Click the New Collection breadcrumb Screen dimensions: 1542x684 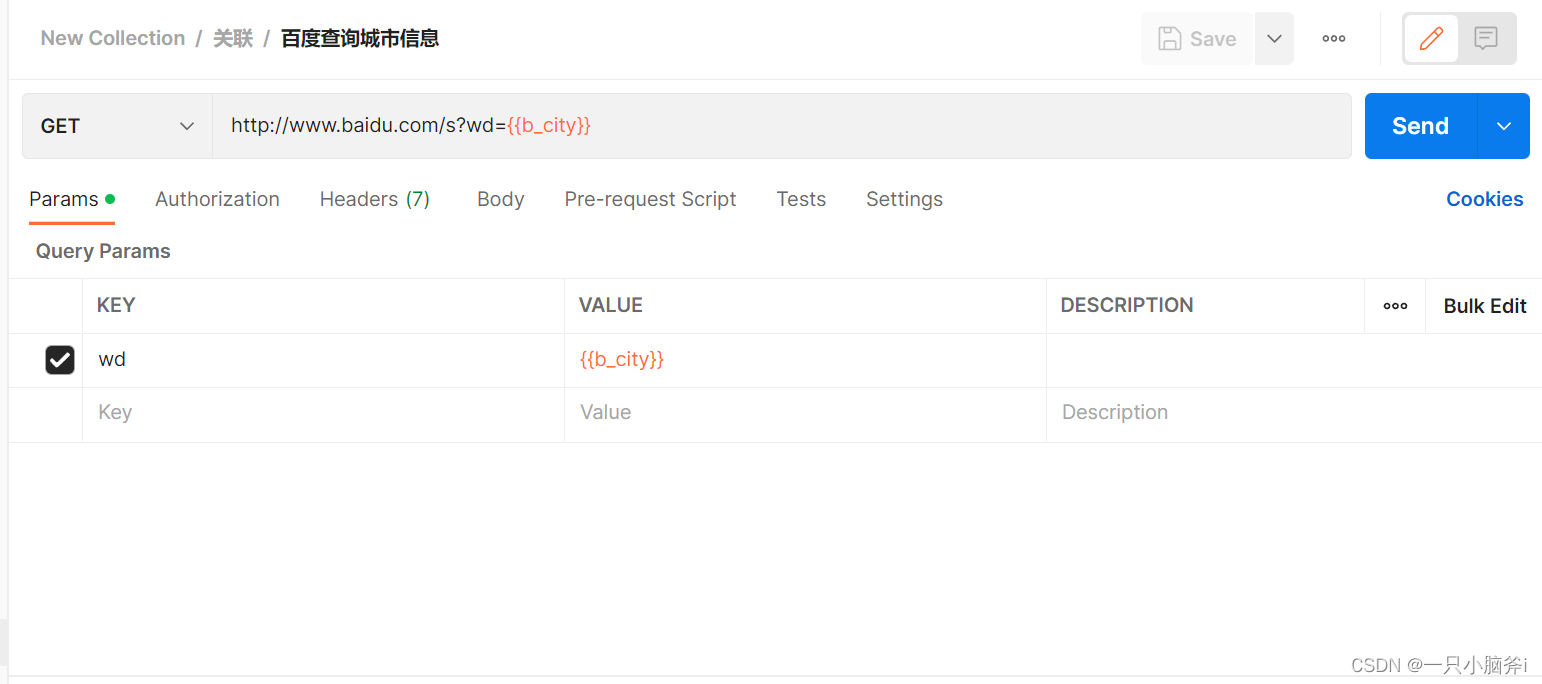click(113, 38)
